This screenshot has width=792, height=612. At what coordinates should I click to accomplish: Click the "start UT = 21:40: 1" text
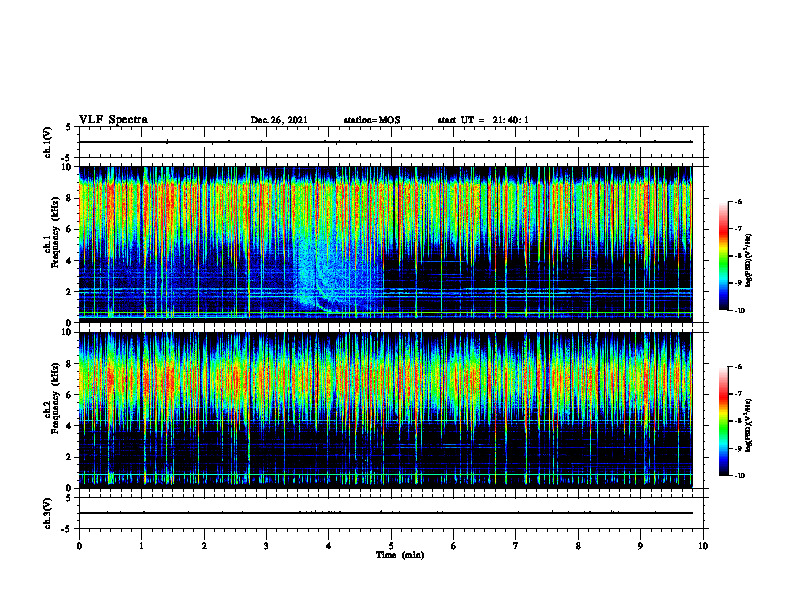(483, 120)
